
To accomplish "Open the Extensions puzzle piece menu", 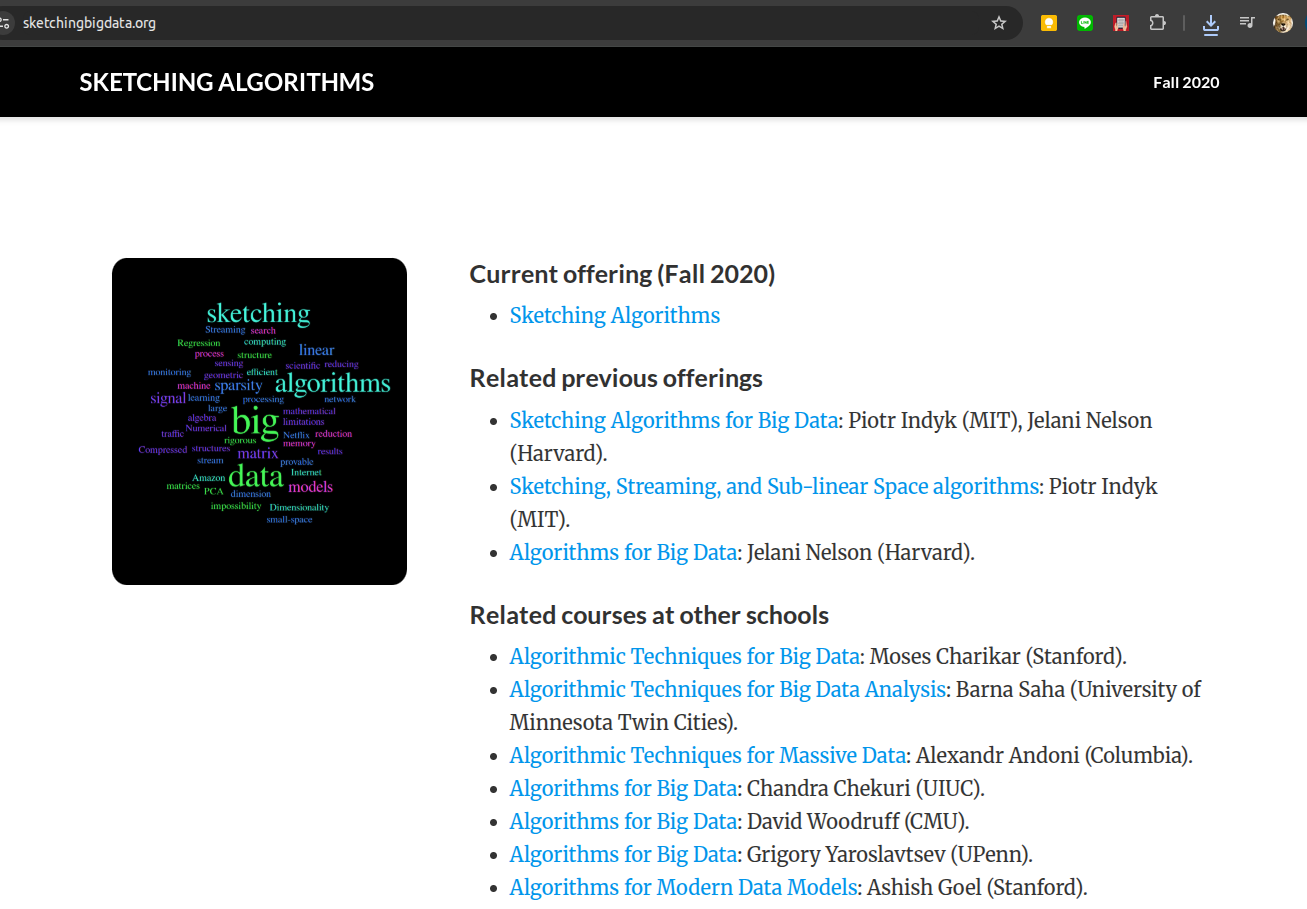I will [x=1157, y=23].
